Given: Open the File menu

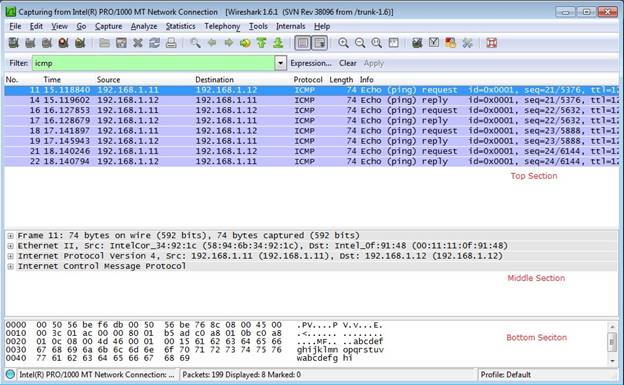Looking at the screenshot, I should (15, 26).
